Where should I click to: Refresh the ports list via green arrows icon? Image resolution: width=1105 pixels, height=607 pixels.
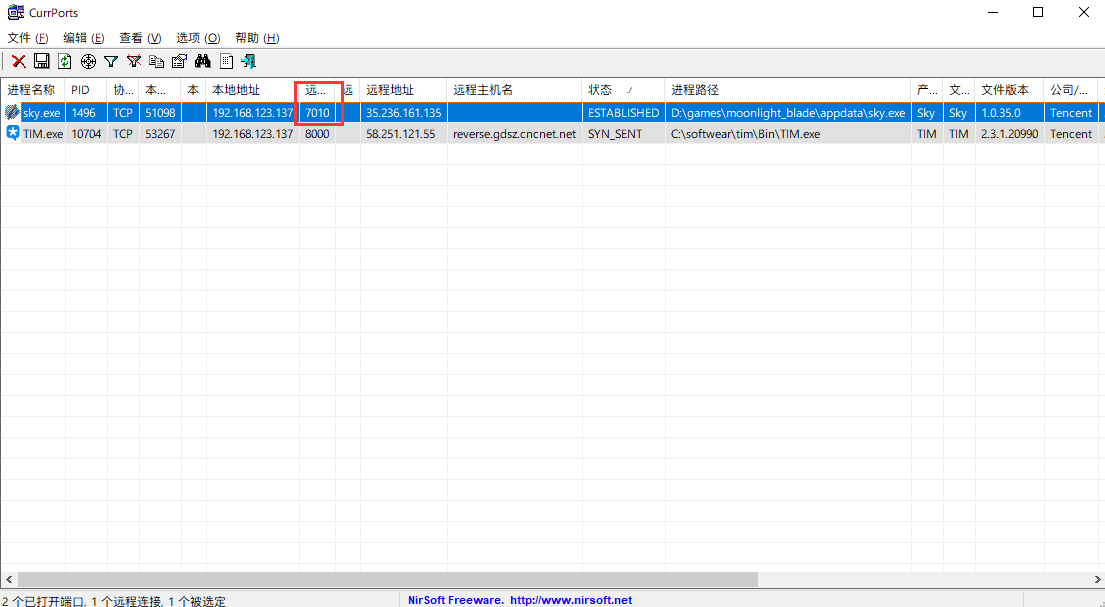coord(65,61)
